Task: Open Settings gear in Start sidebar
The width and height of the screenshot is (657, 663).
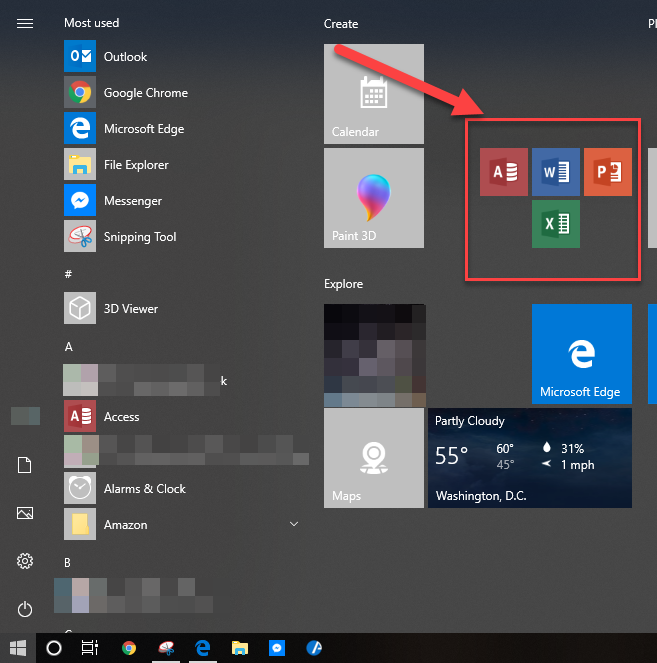Action: 25,561
